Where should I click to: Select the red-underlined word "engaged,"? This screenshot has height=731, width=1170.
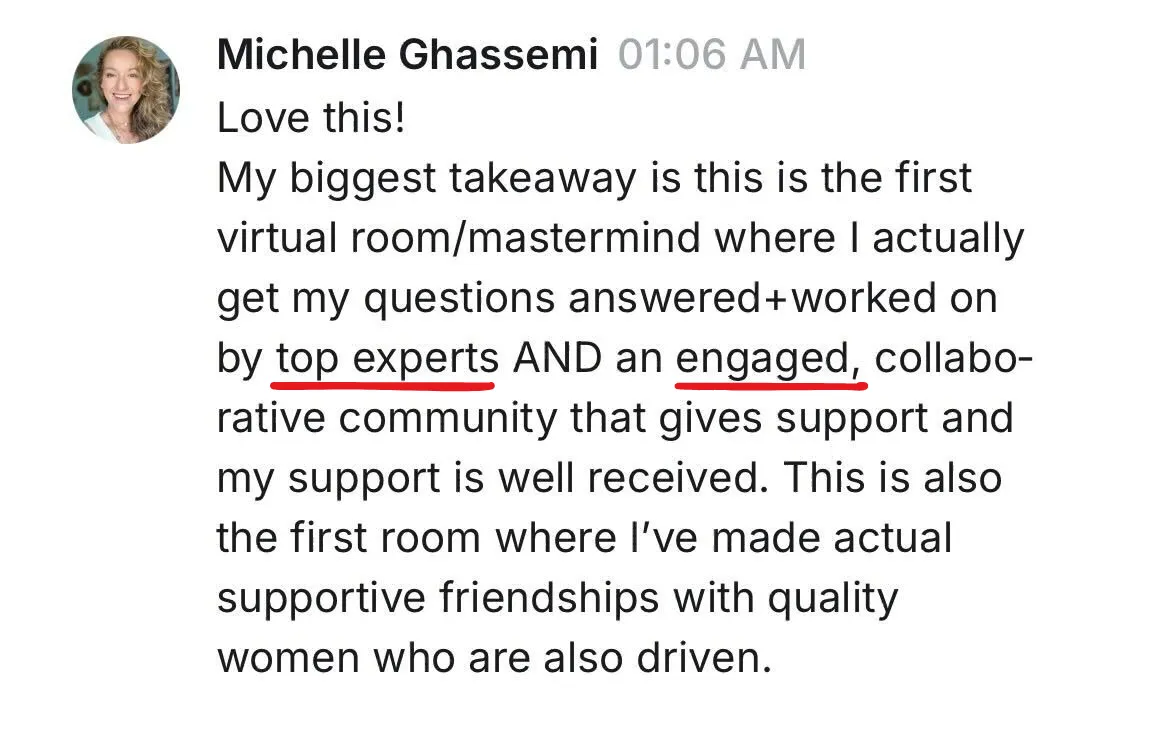coord(768,360)
